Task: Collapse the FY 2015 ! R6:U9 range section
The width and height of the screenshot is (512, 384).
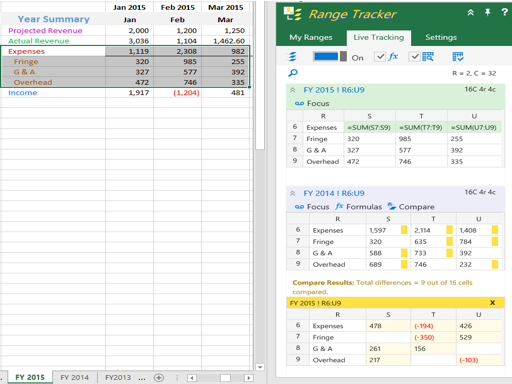Action: point(293,90)
